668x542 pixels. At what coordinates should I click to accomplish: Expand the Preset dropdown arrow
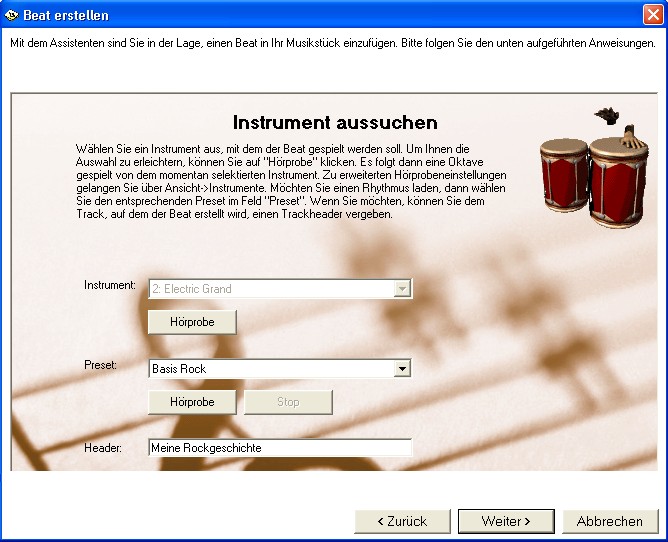tap(402, 369)
